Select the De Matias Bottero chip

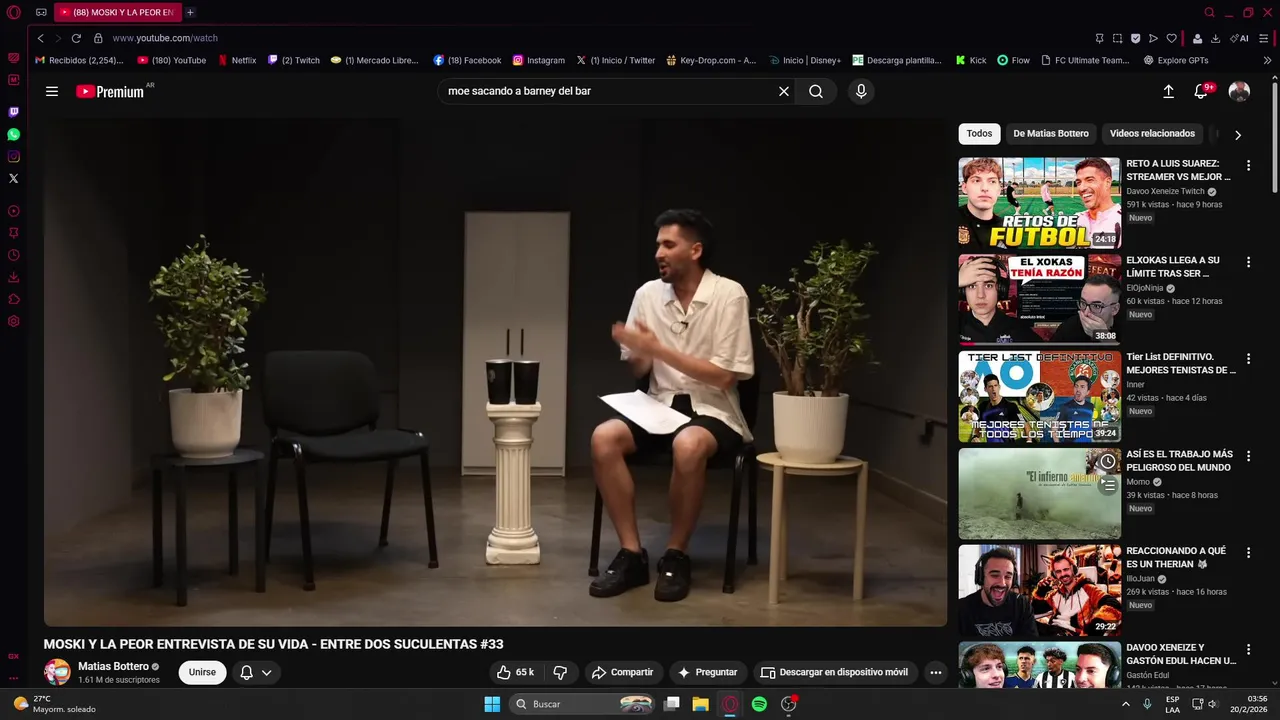click(x=1051, y=133)
